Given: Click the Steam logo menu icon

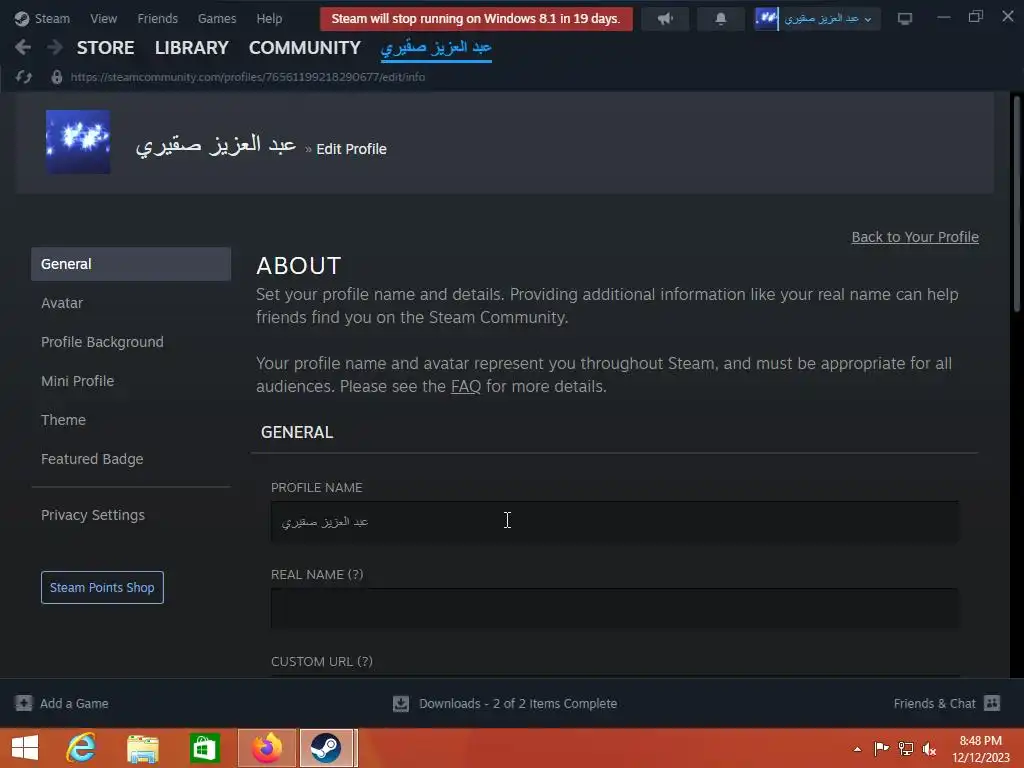Looking at the screenshot, I should pyautogui.click(x=22, y=18).
